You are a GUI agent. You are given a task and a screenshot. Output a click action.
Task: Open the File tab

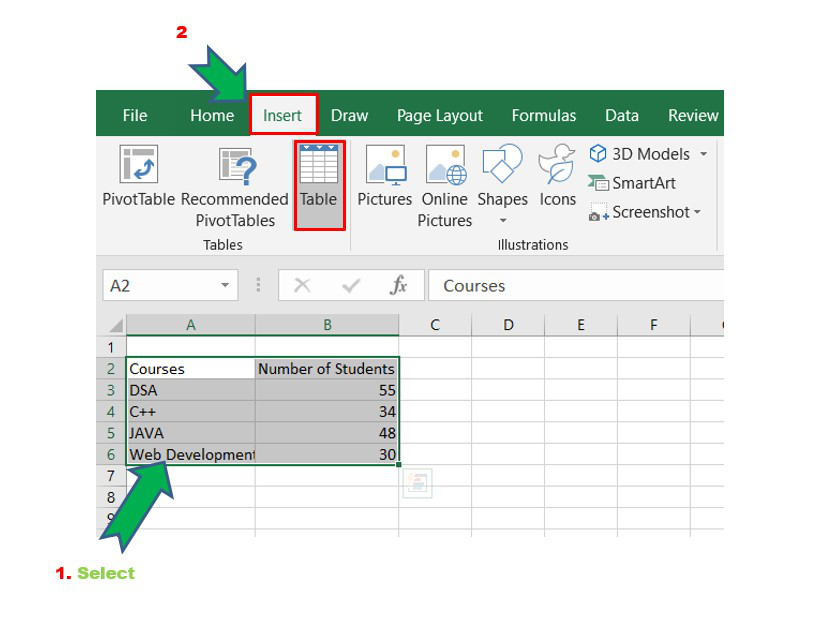tap(135, 115)
